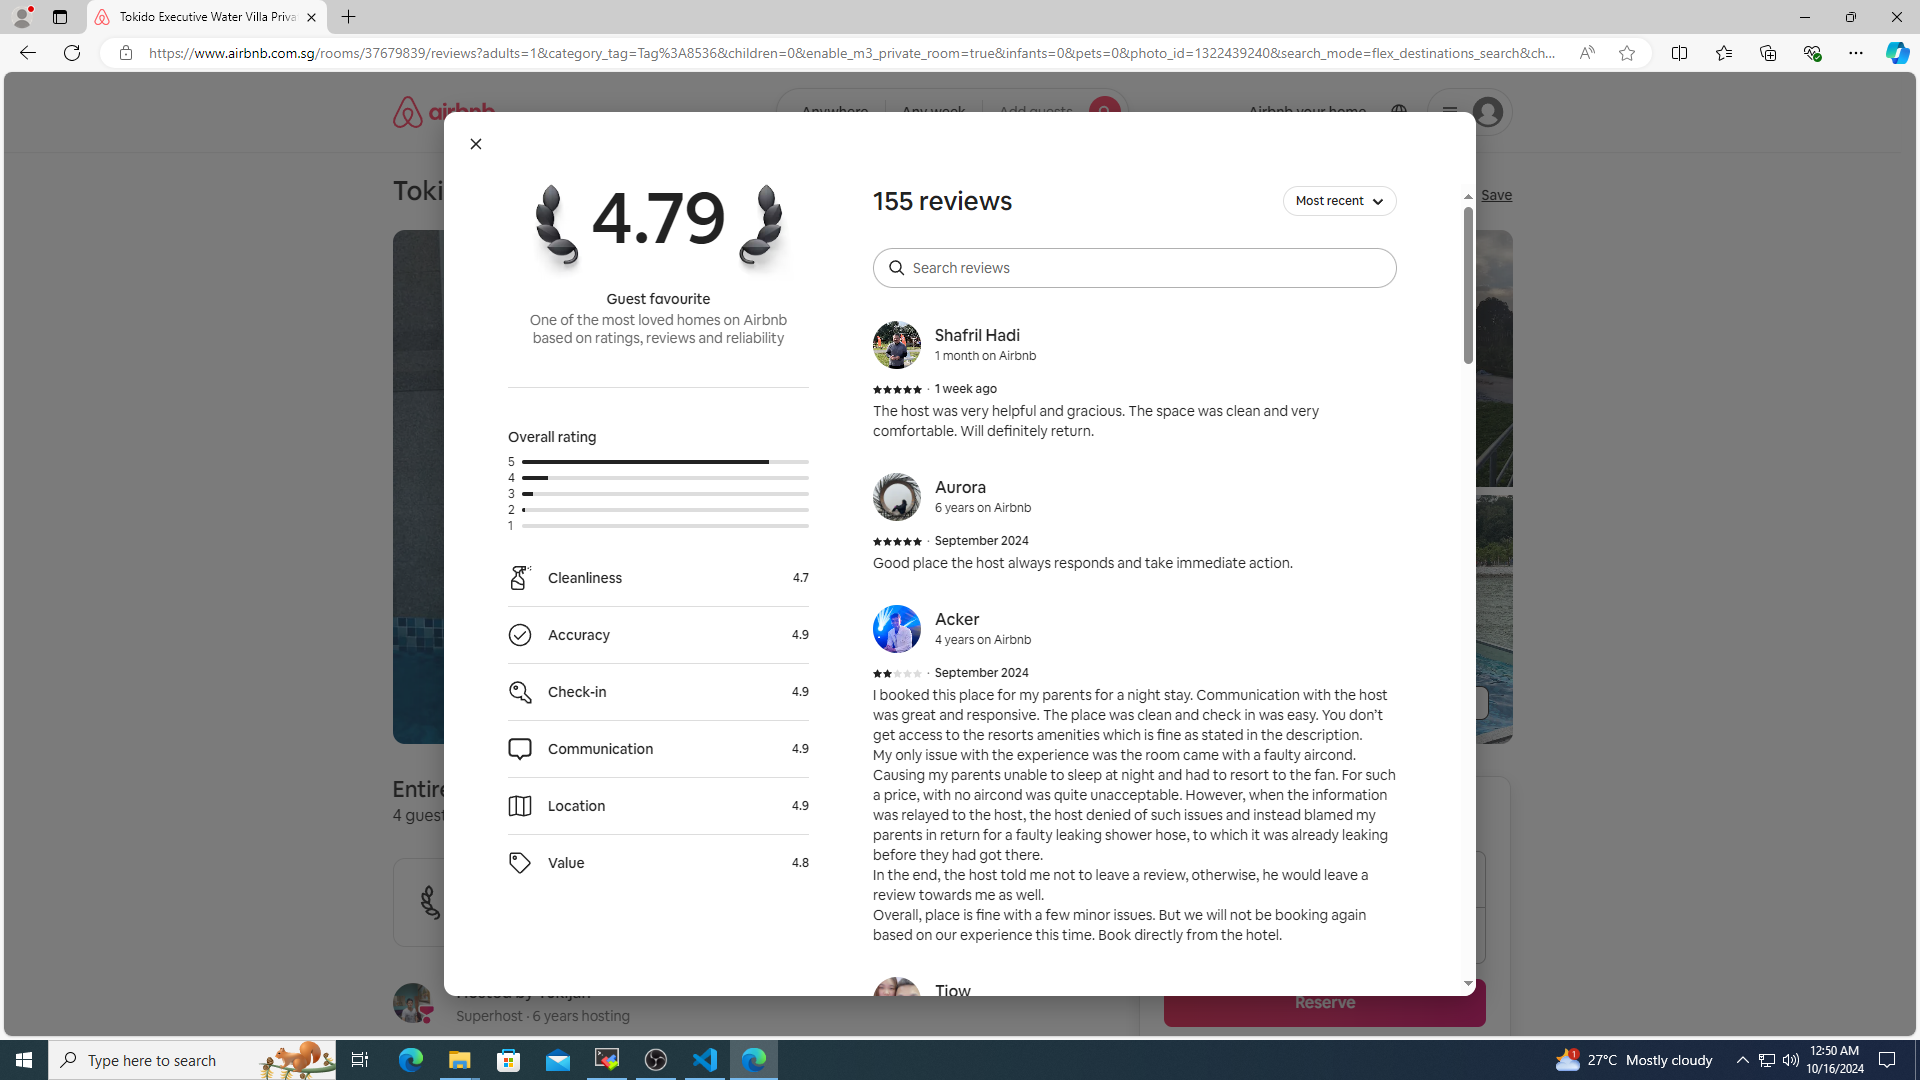1920x1080 pixels.
Task: Open Edge Split screen icon
Action: coord(1679,53)
